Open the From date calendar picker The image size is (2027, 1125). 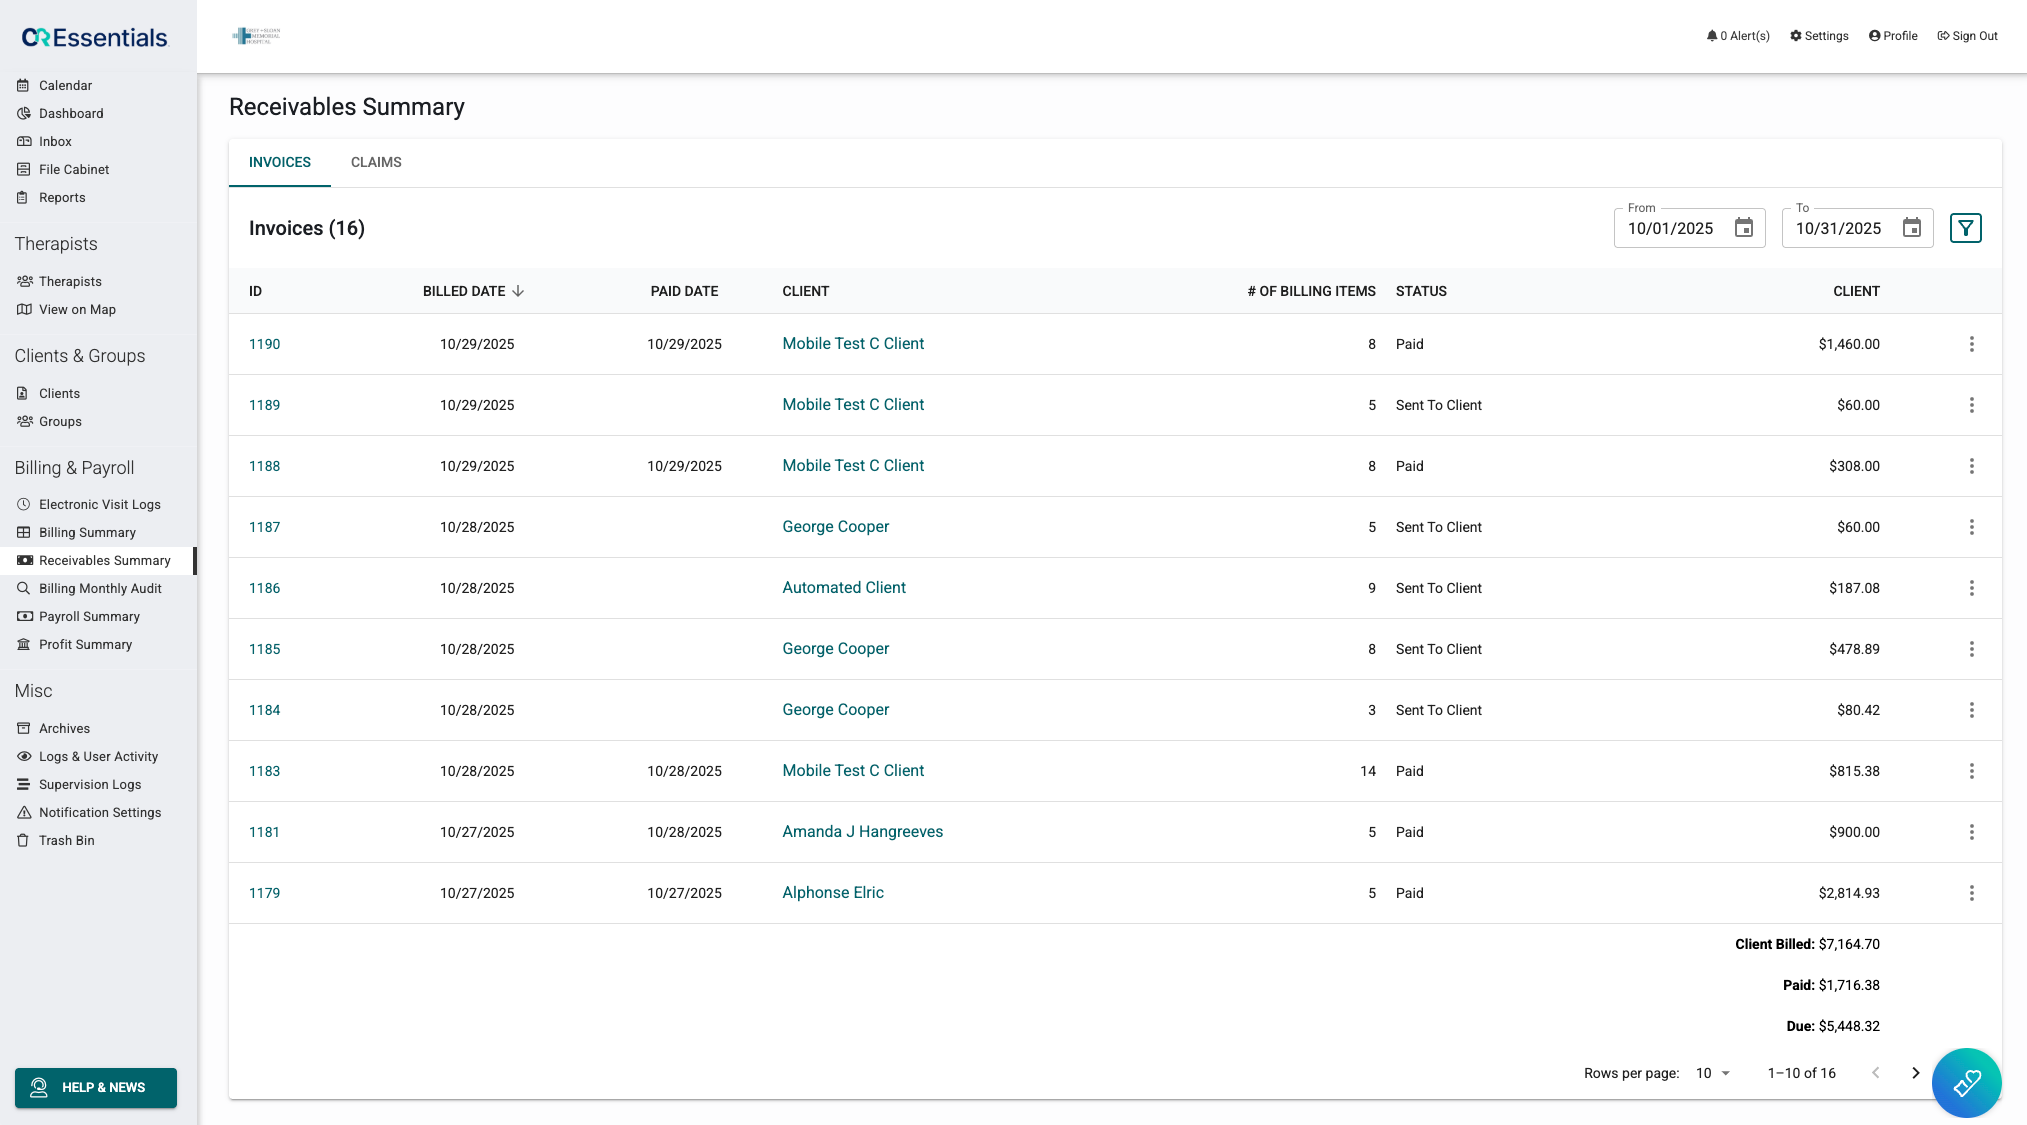click(x=1743, y=228)
